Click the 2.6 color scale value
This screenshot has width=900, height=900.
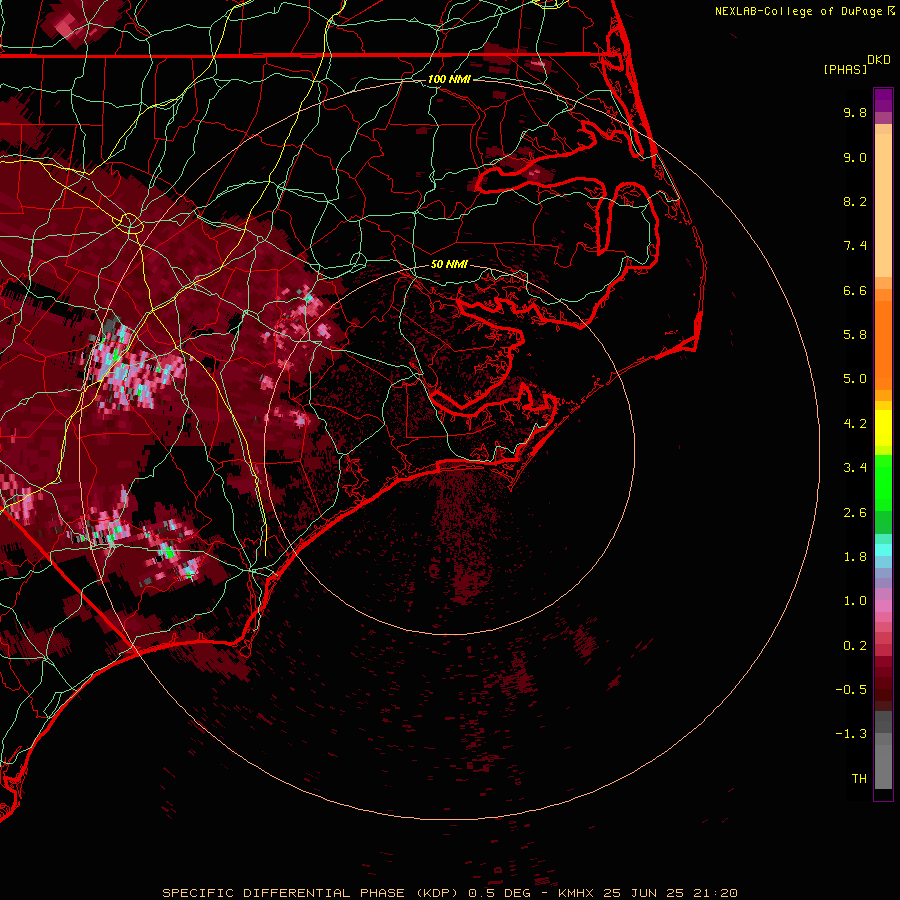tap(855, 513)
